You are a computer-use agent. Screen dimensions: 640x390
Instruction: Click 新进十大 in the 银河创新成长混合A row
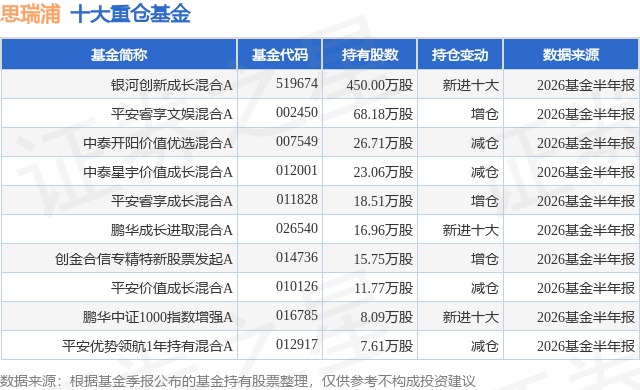(471, 85)
